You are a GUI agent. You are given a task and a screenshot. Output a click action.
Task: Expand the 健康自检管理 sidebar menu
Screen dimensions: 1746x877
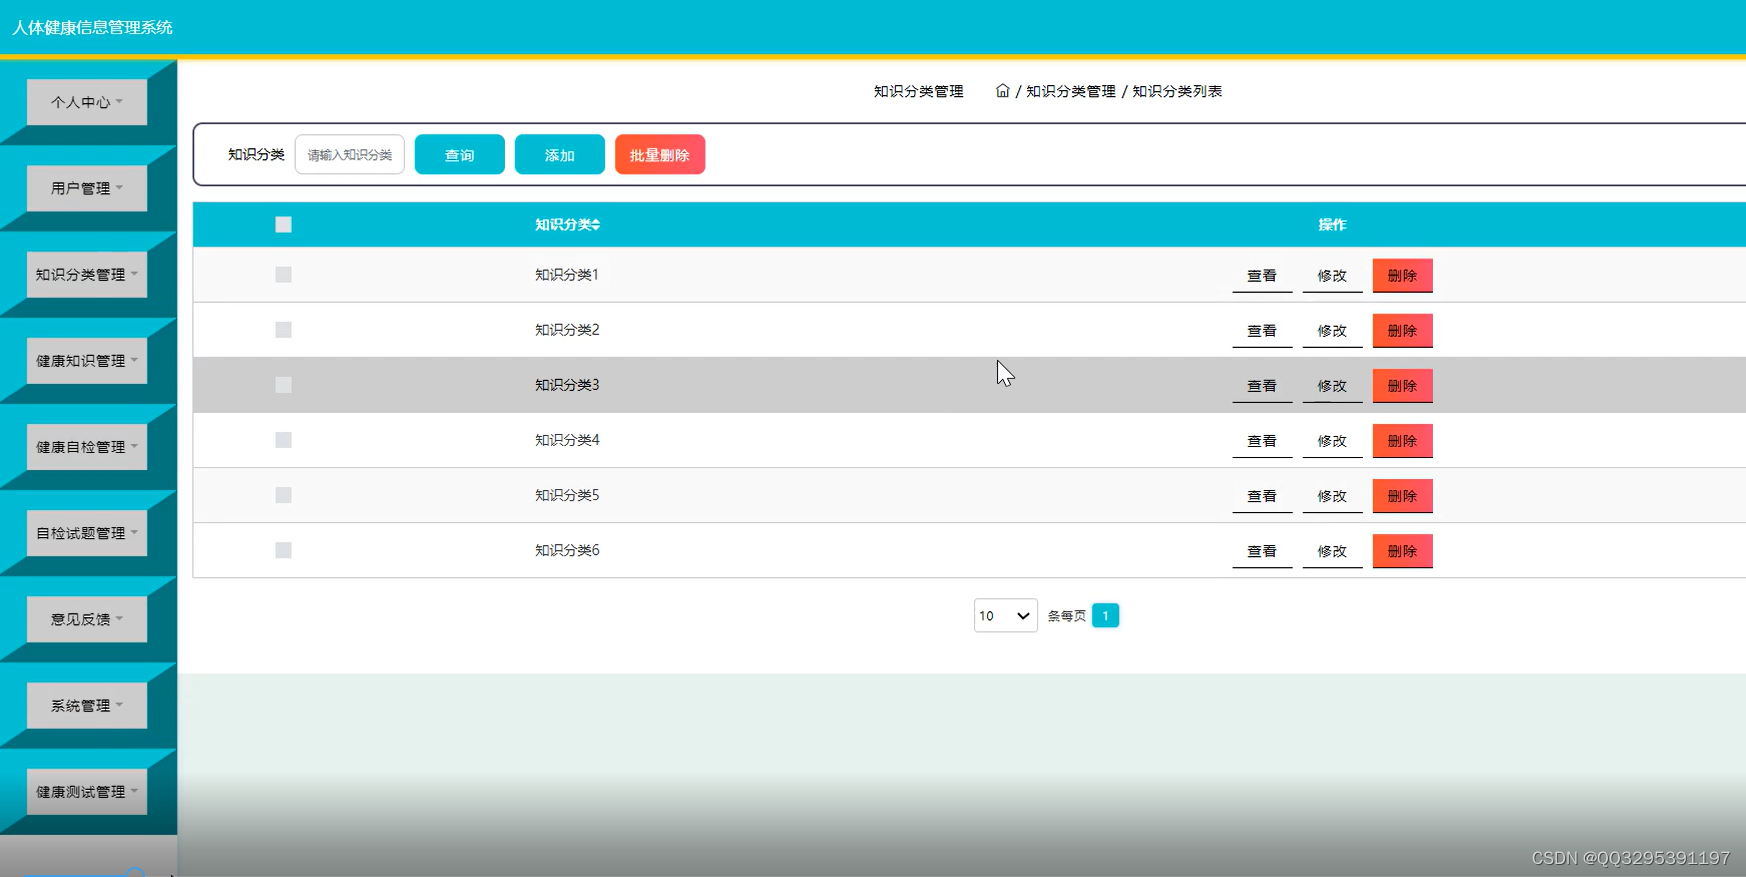[87, 447]
